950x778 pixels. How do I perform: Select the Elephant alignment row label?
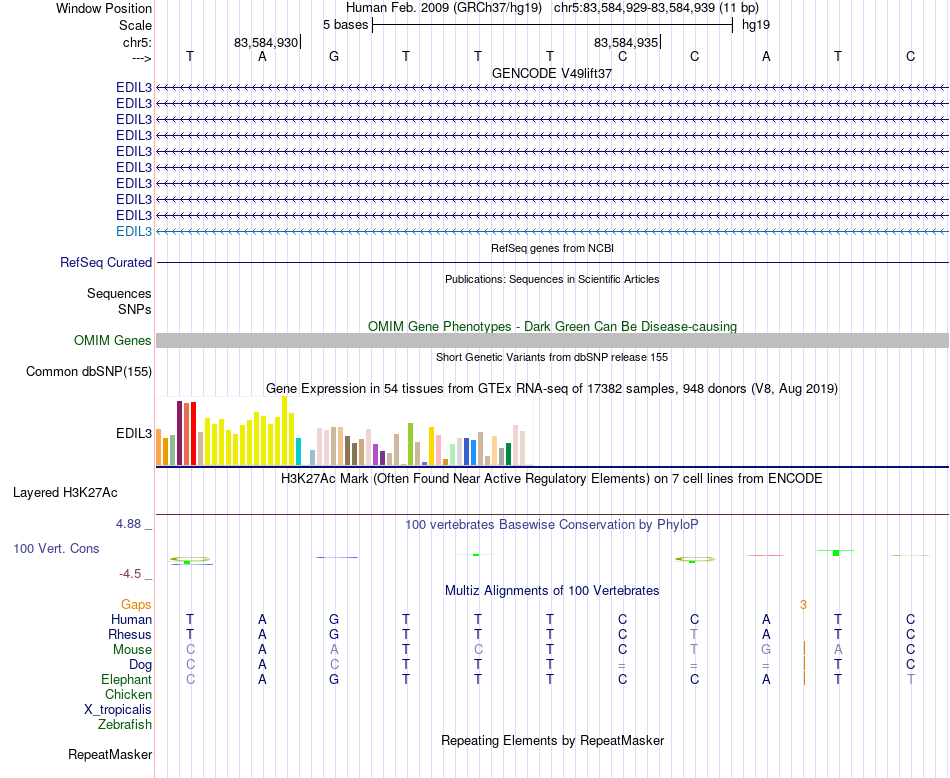coord(127,679)
